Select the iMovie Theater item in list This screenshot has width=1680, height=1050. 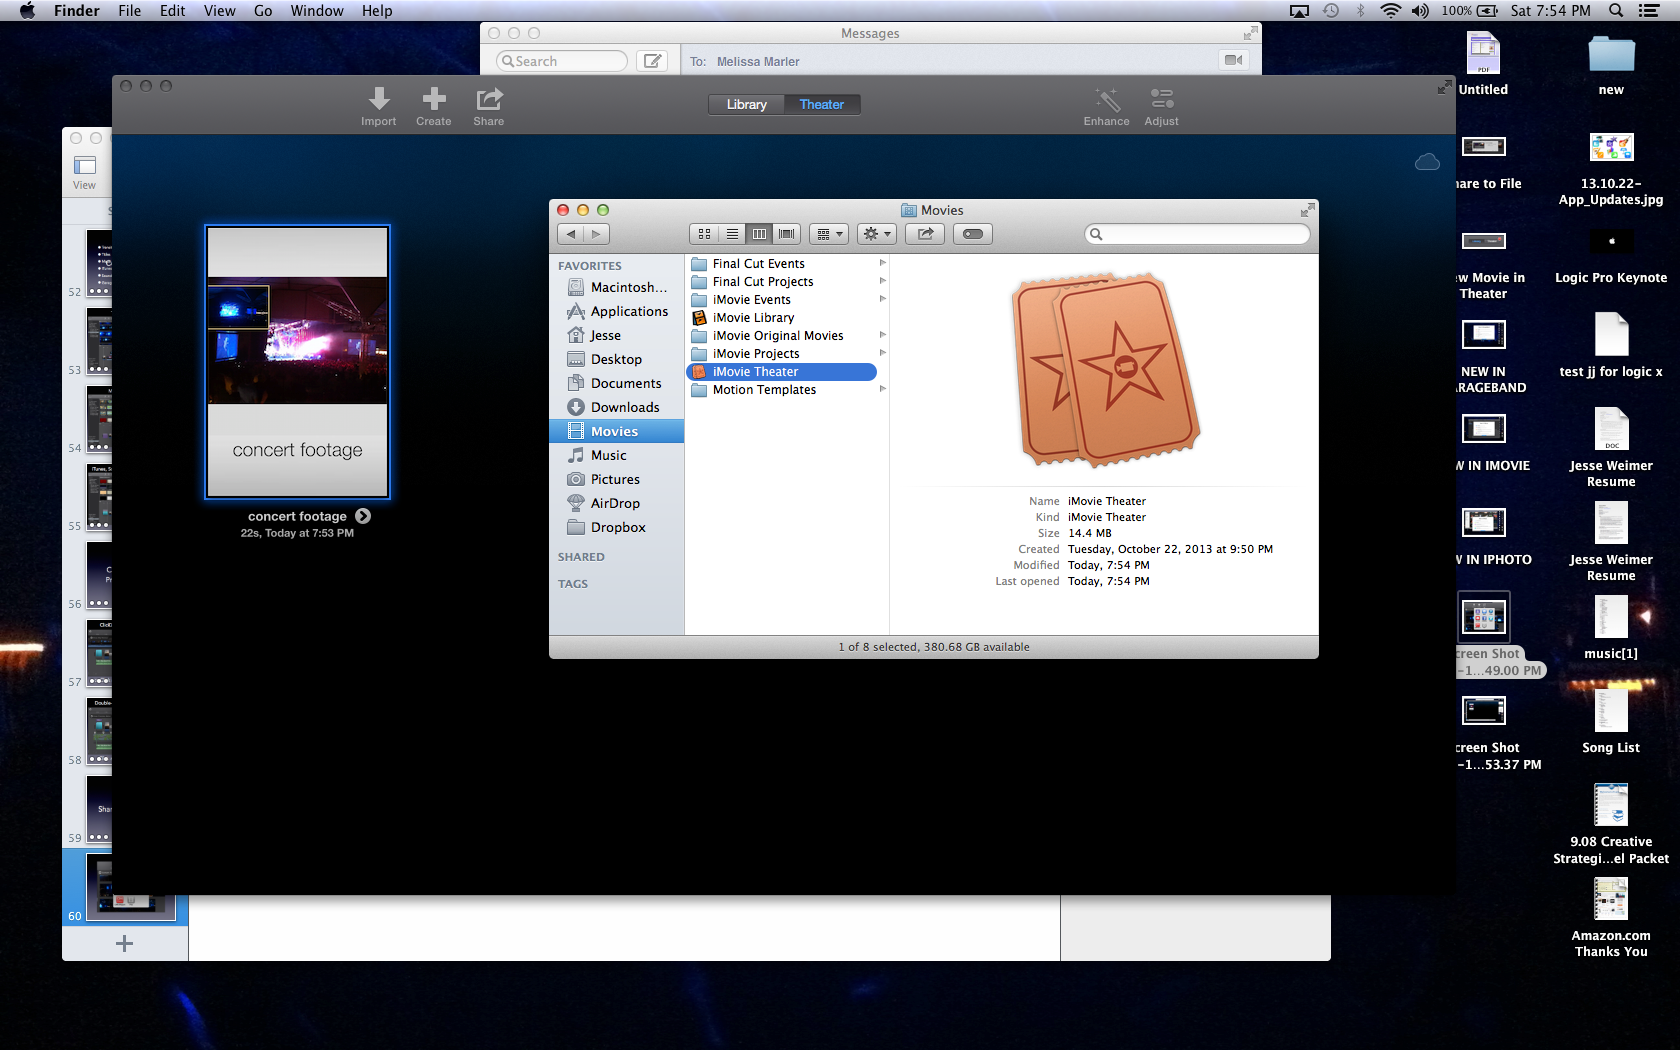[782, 372]
